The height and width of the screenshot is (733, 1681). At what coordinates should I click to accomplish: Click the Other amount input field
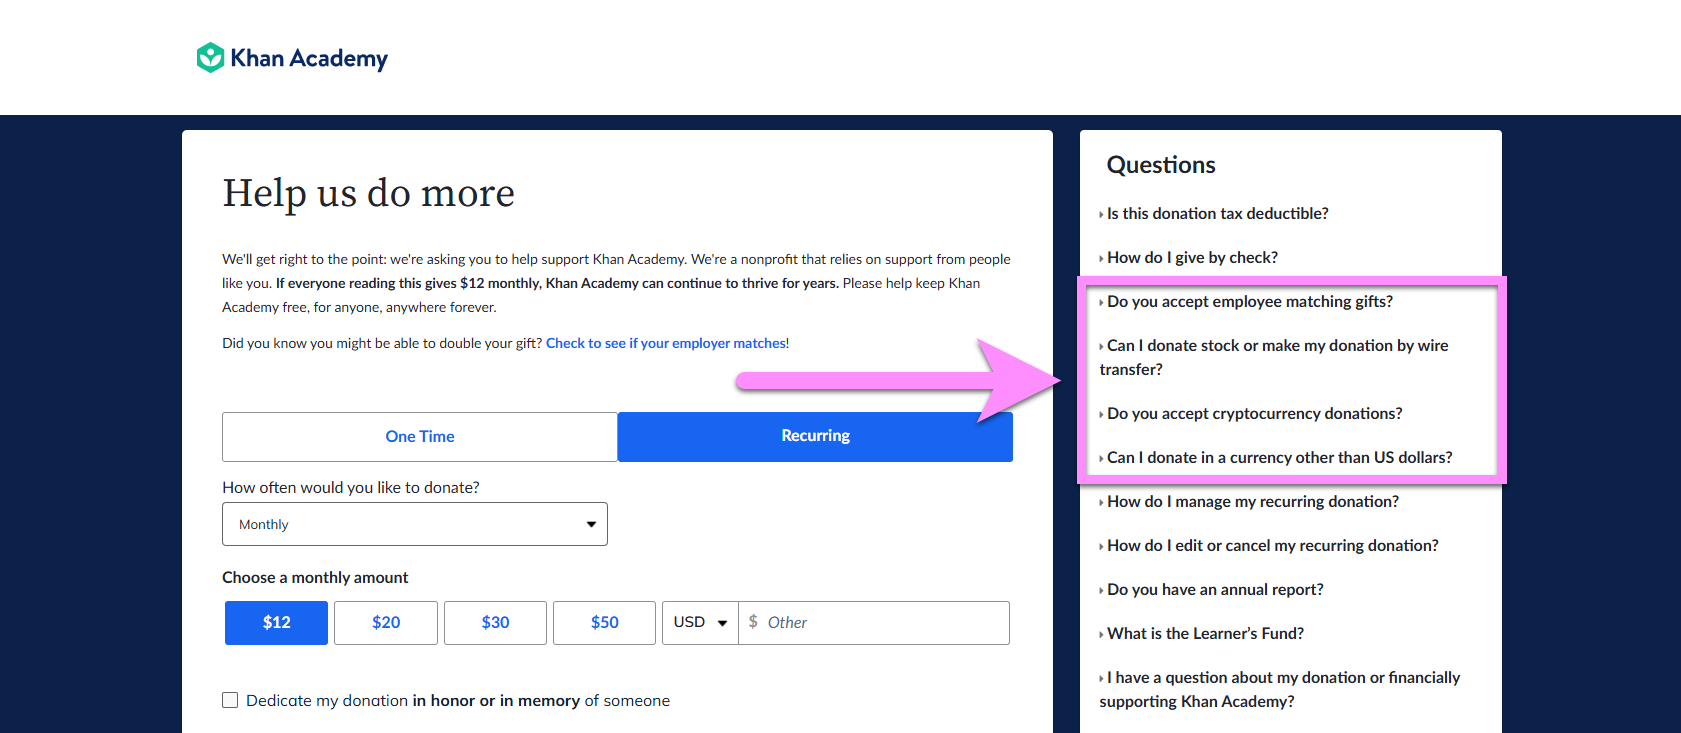874,623
